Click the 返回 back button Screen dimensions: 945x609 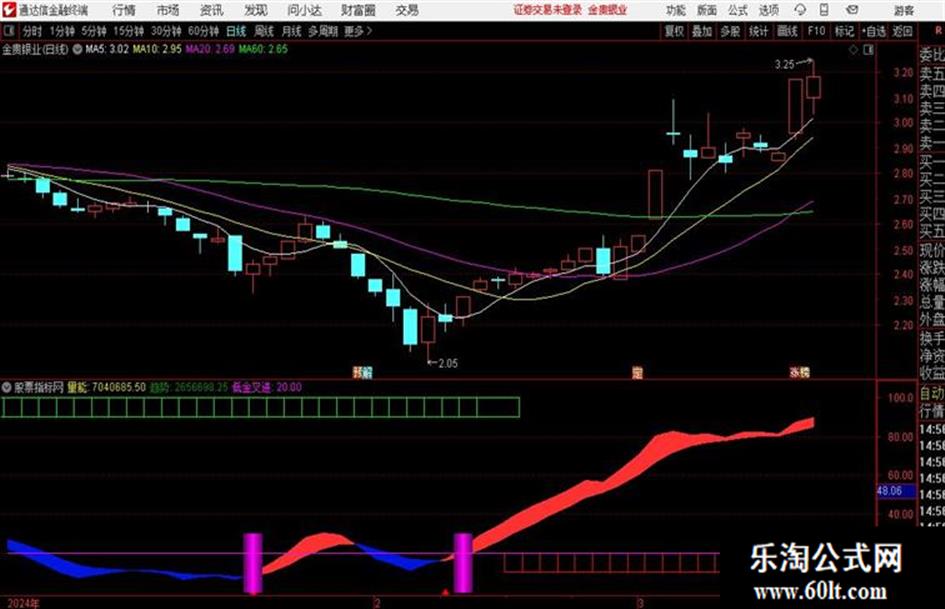point(902,31)
